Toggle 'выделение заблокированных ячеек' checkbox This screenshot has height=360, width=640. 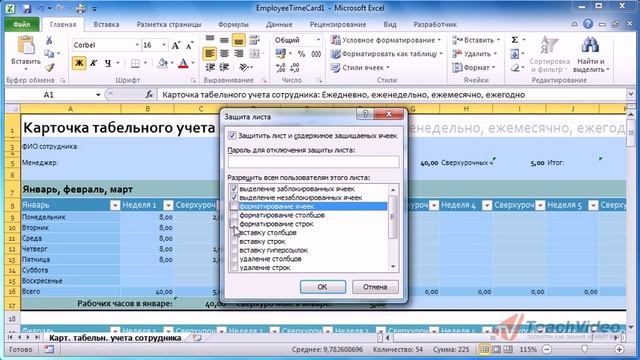(234, 189)
